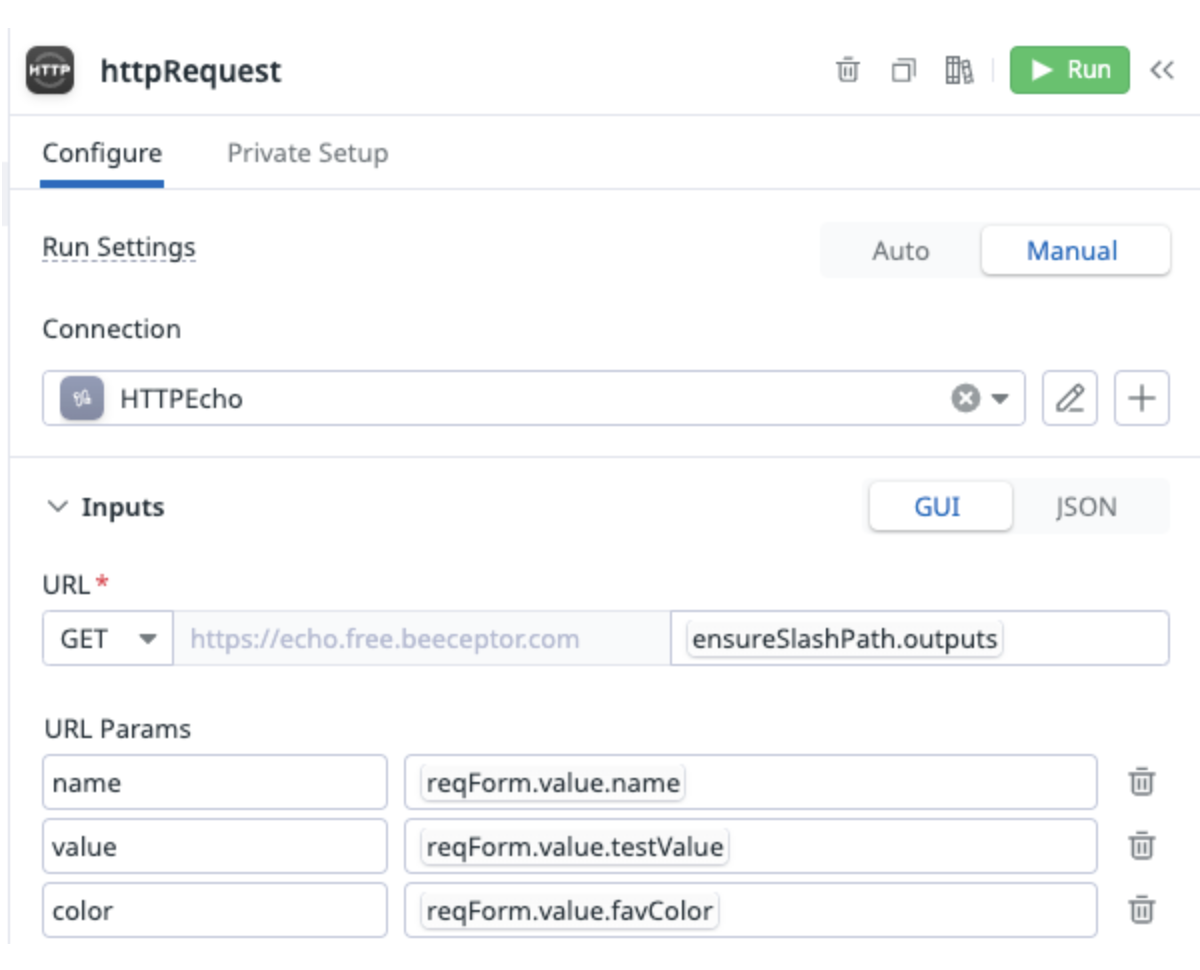The height and width of the screenshot is (970, 1200).
Task: Open the library icon next to Run
Action: point(957,70)
